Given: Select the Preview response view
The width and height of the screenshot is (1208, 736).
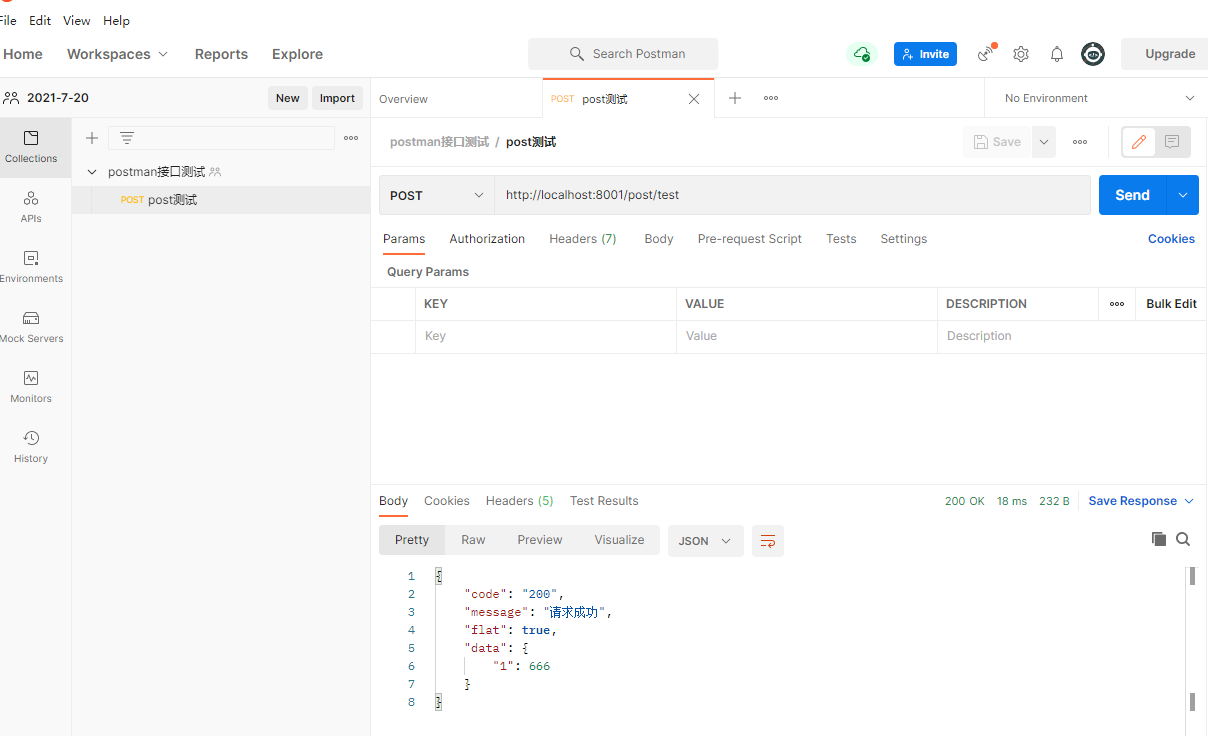Looking at the screenshot, I should click(x=540, y=540).
